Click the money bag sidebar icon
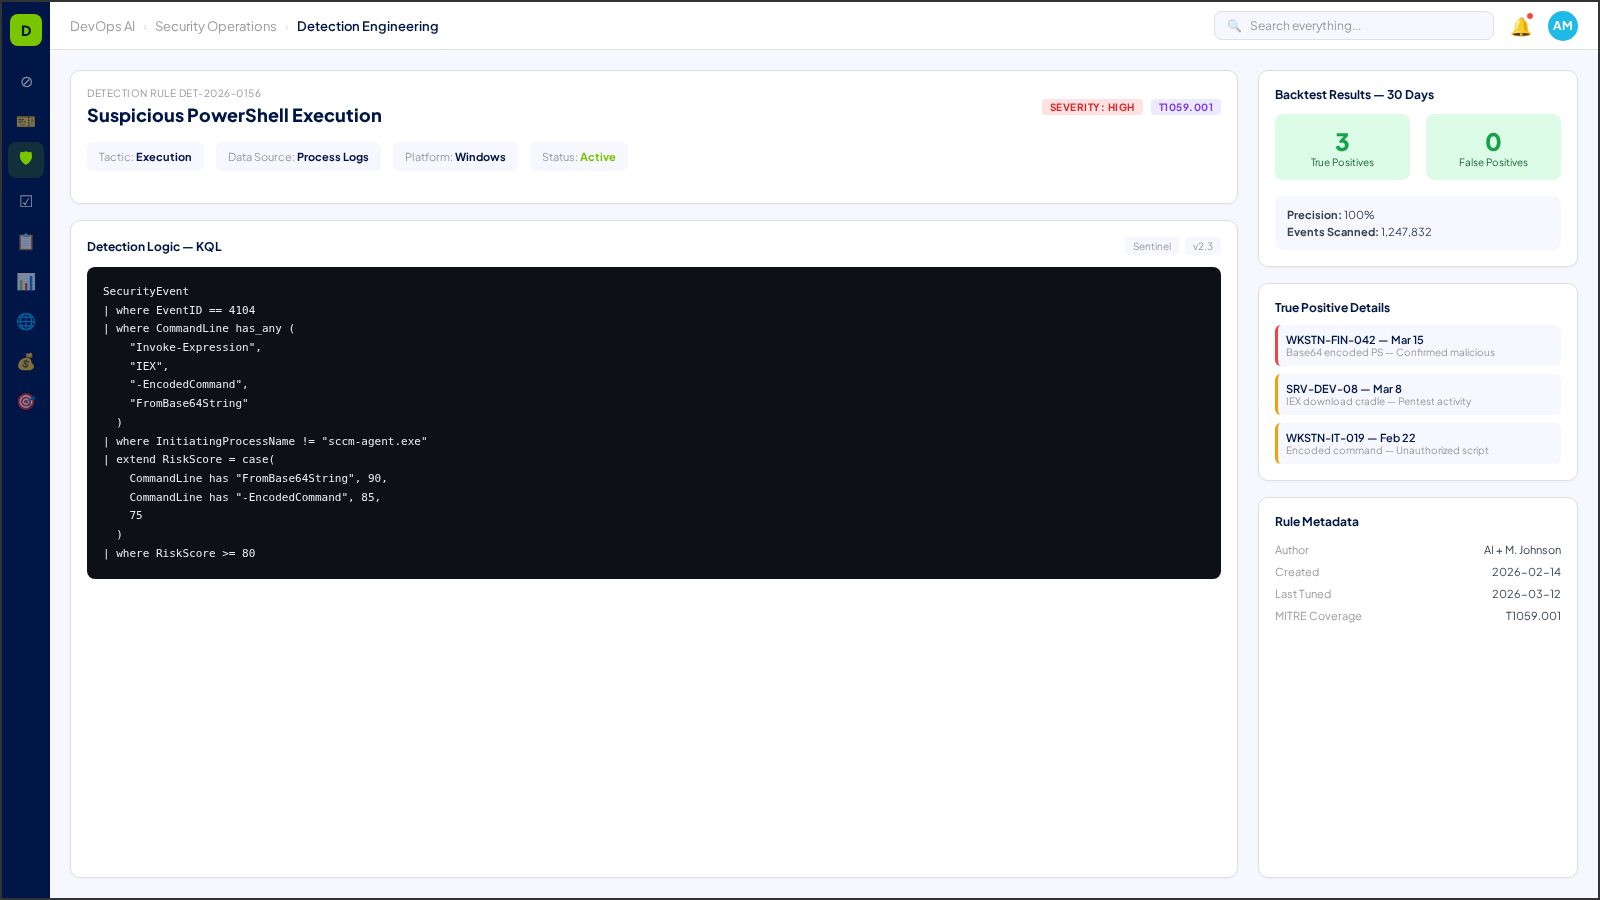The height and width of the screenshot is (900, 1600). click(x=26, y=361)
